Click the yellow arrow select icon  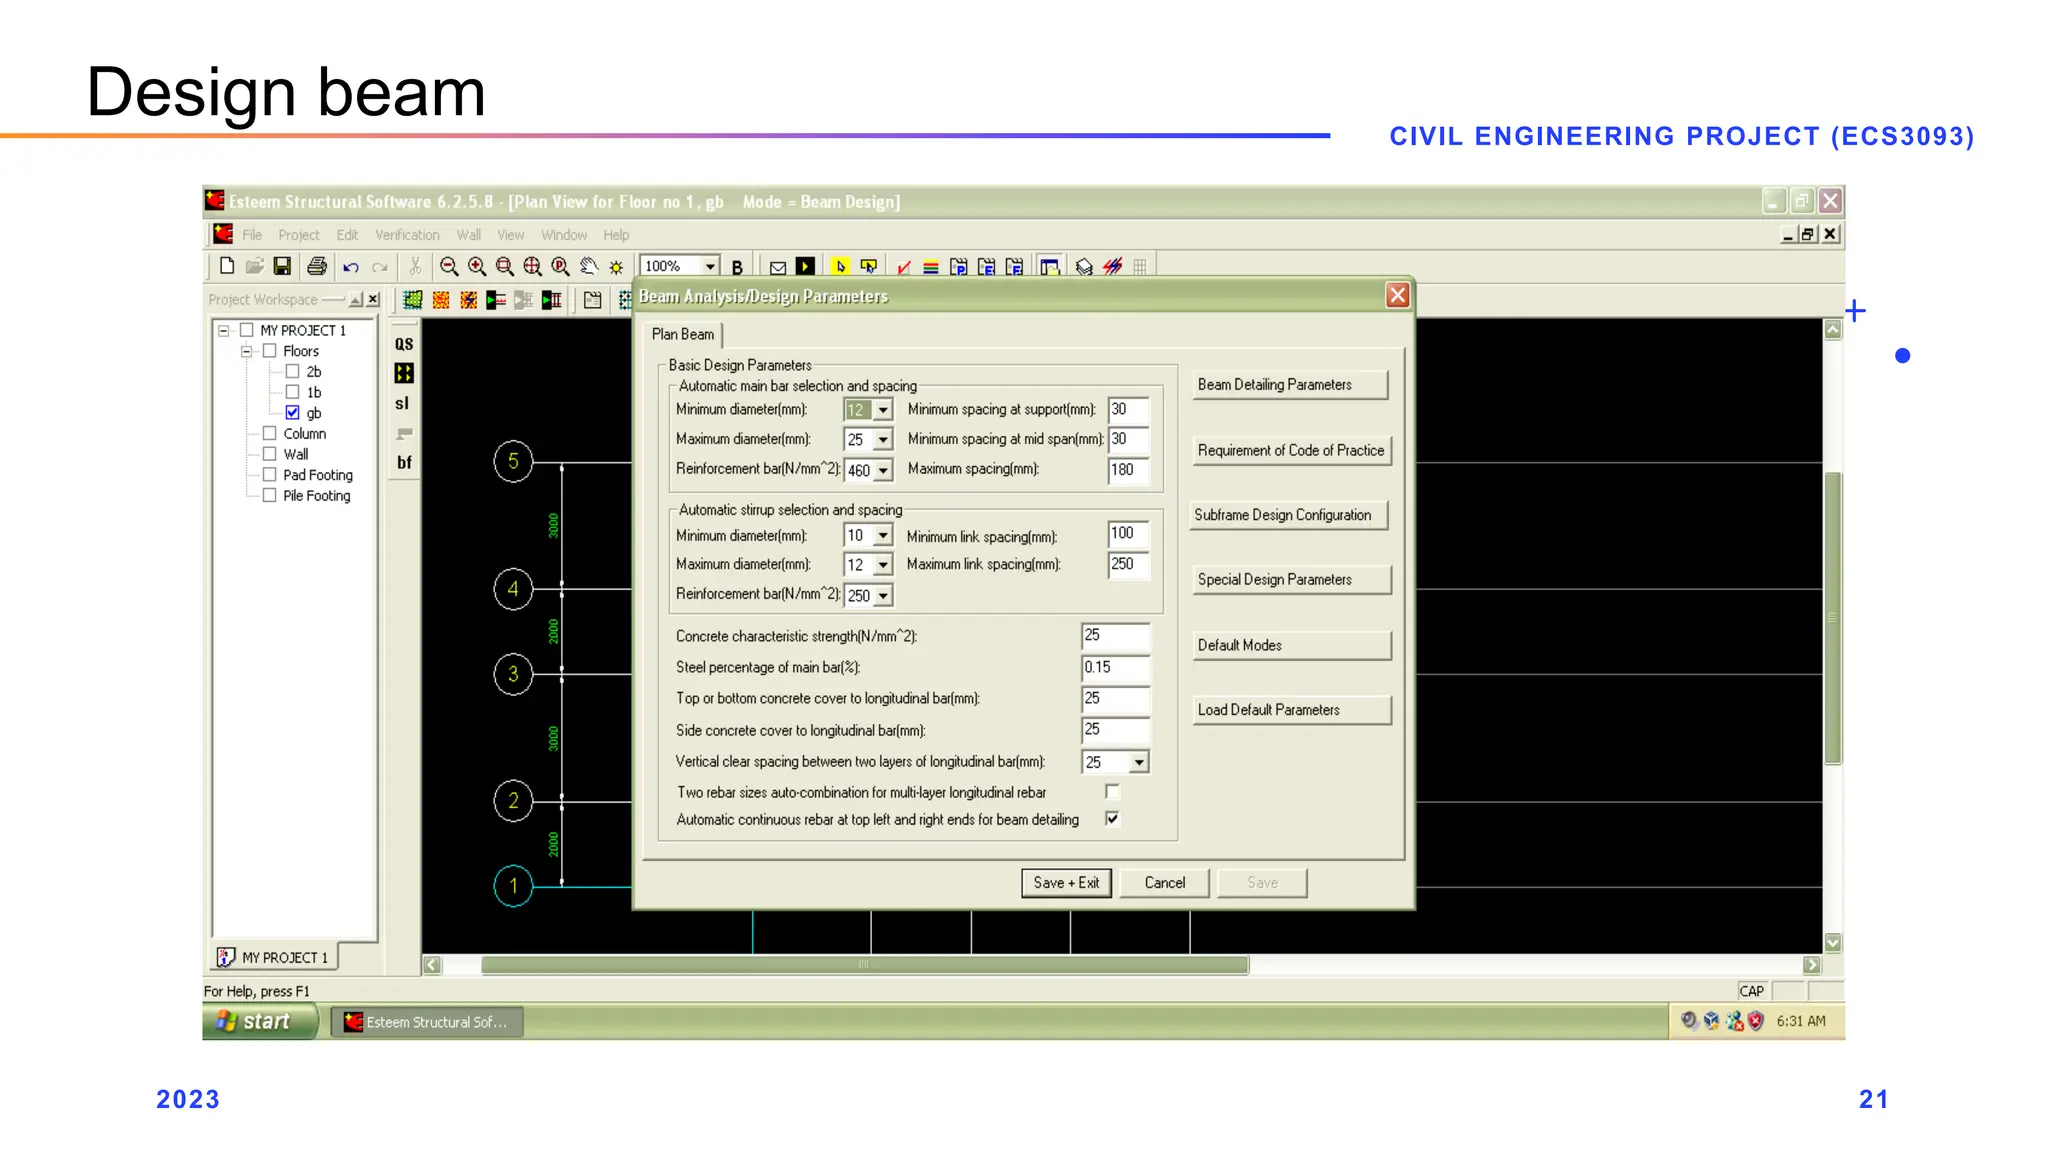(840, 266)
